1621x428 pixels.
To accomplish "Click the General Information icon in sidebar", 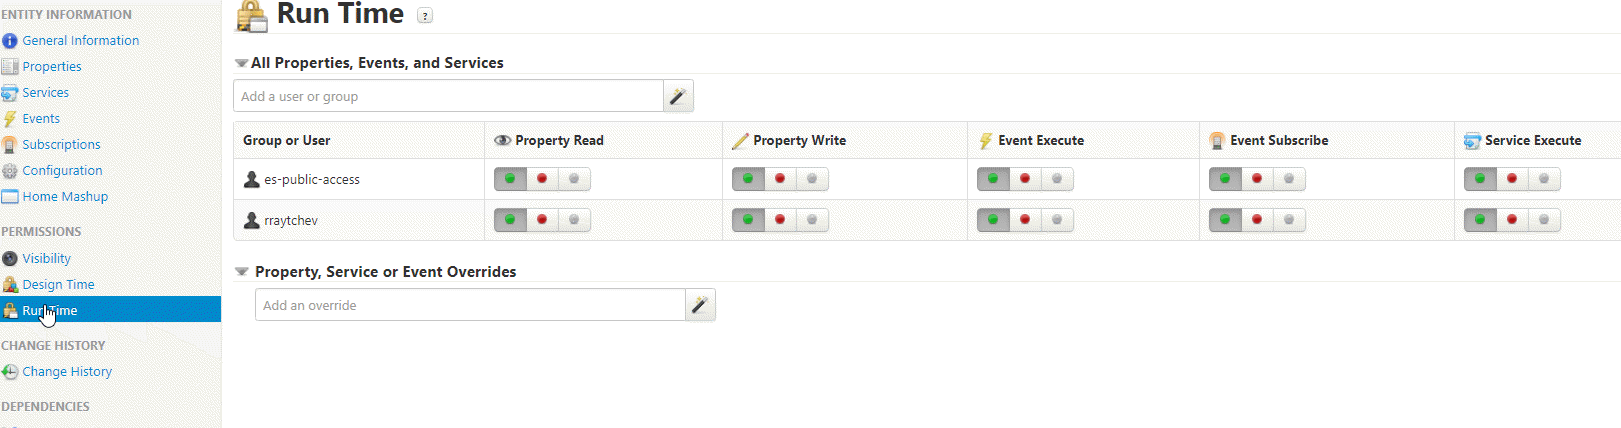I will [10, 41].
